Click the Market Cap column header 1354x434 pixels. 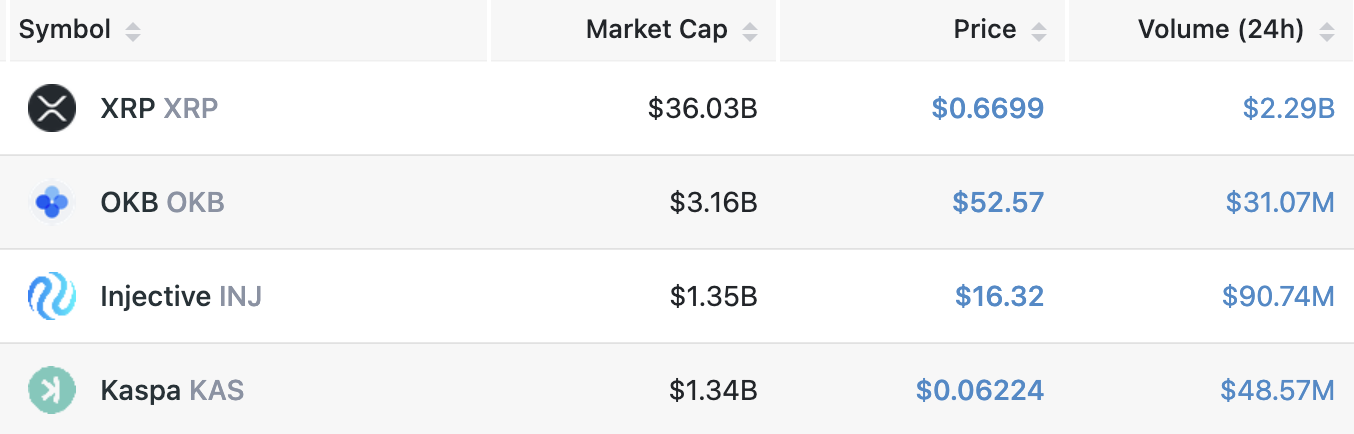(656, 30)
